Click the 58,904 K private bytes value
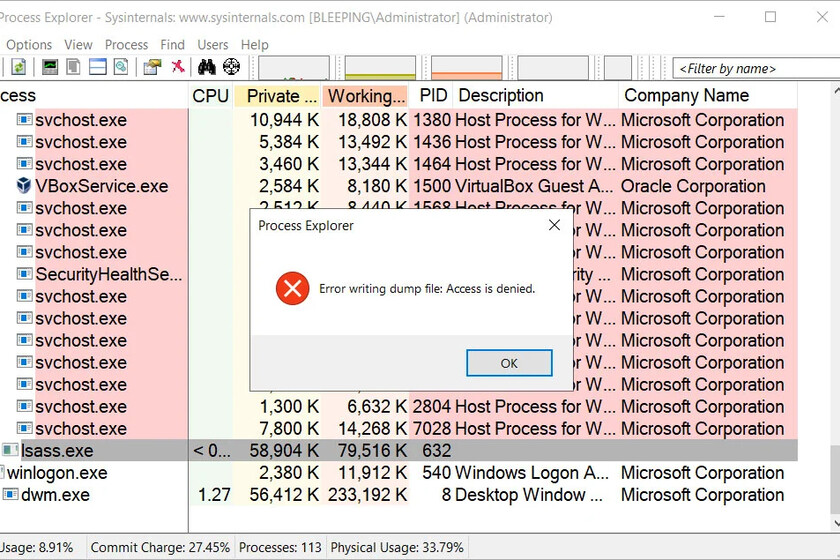This screenshot has height=560, width=840. (x=284, y=451)
